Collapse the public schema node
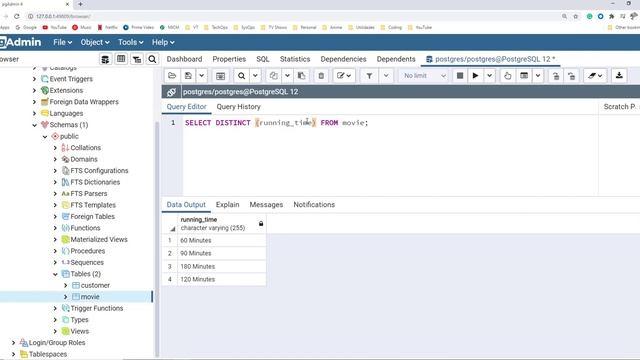This screenshot has height=360, width=640. click(x=45, y=136)
